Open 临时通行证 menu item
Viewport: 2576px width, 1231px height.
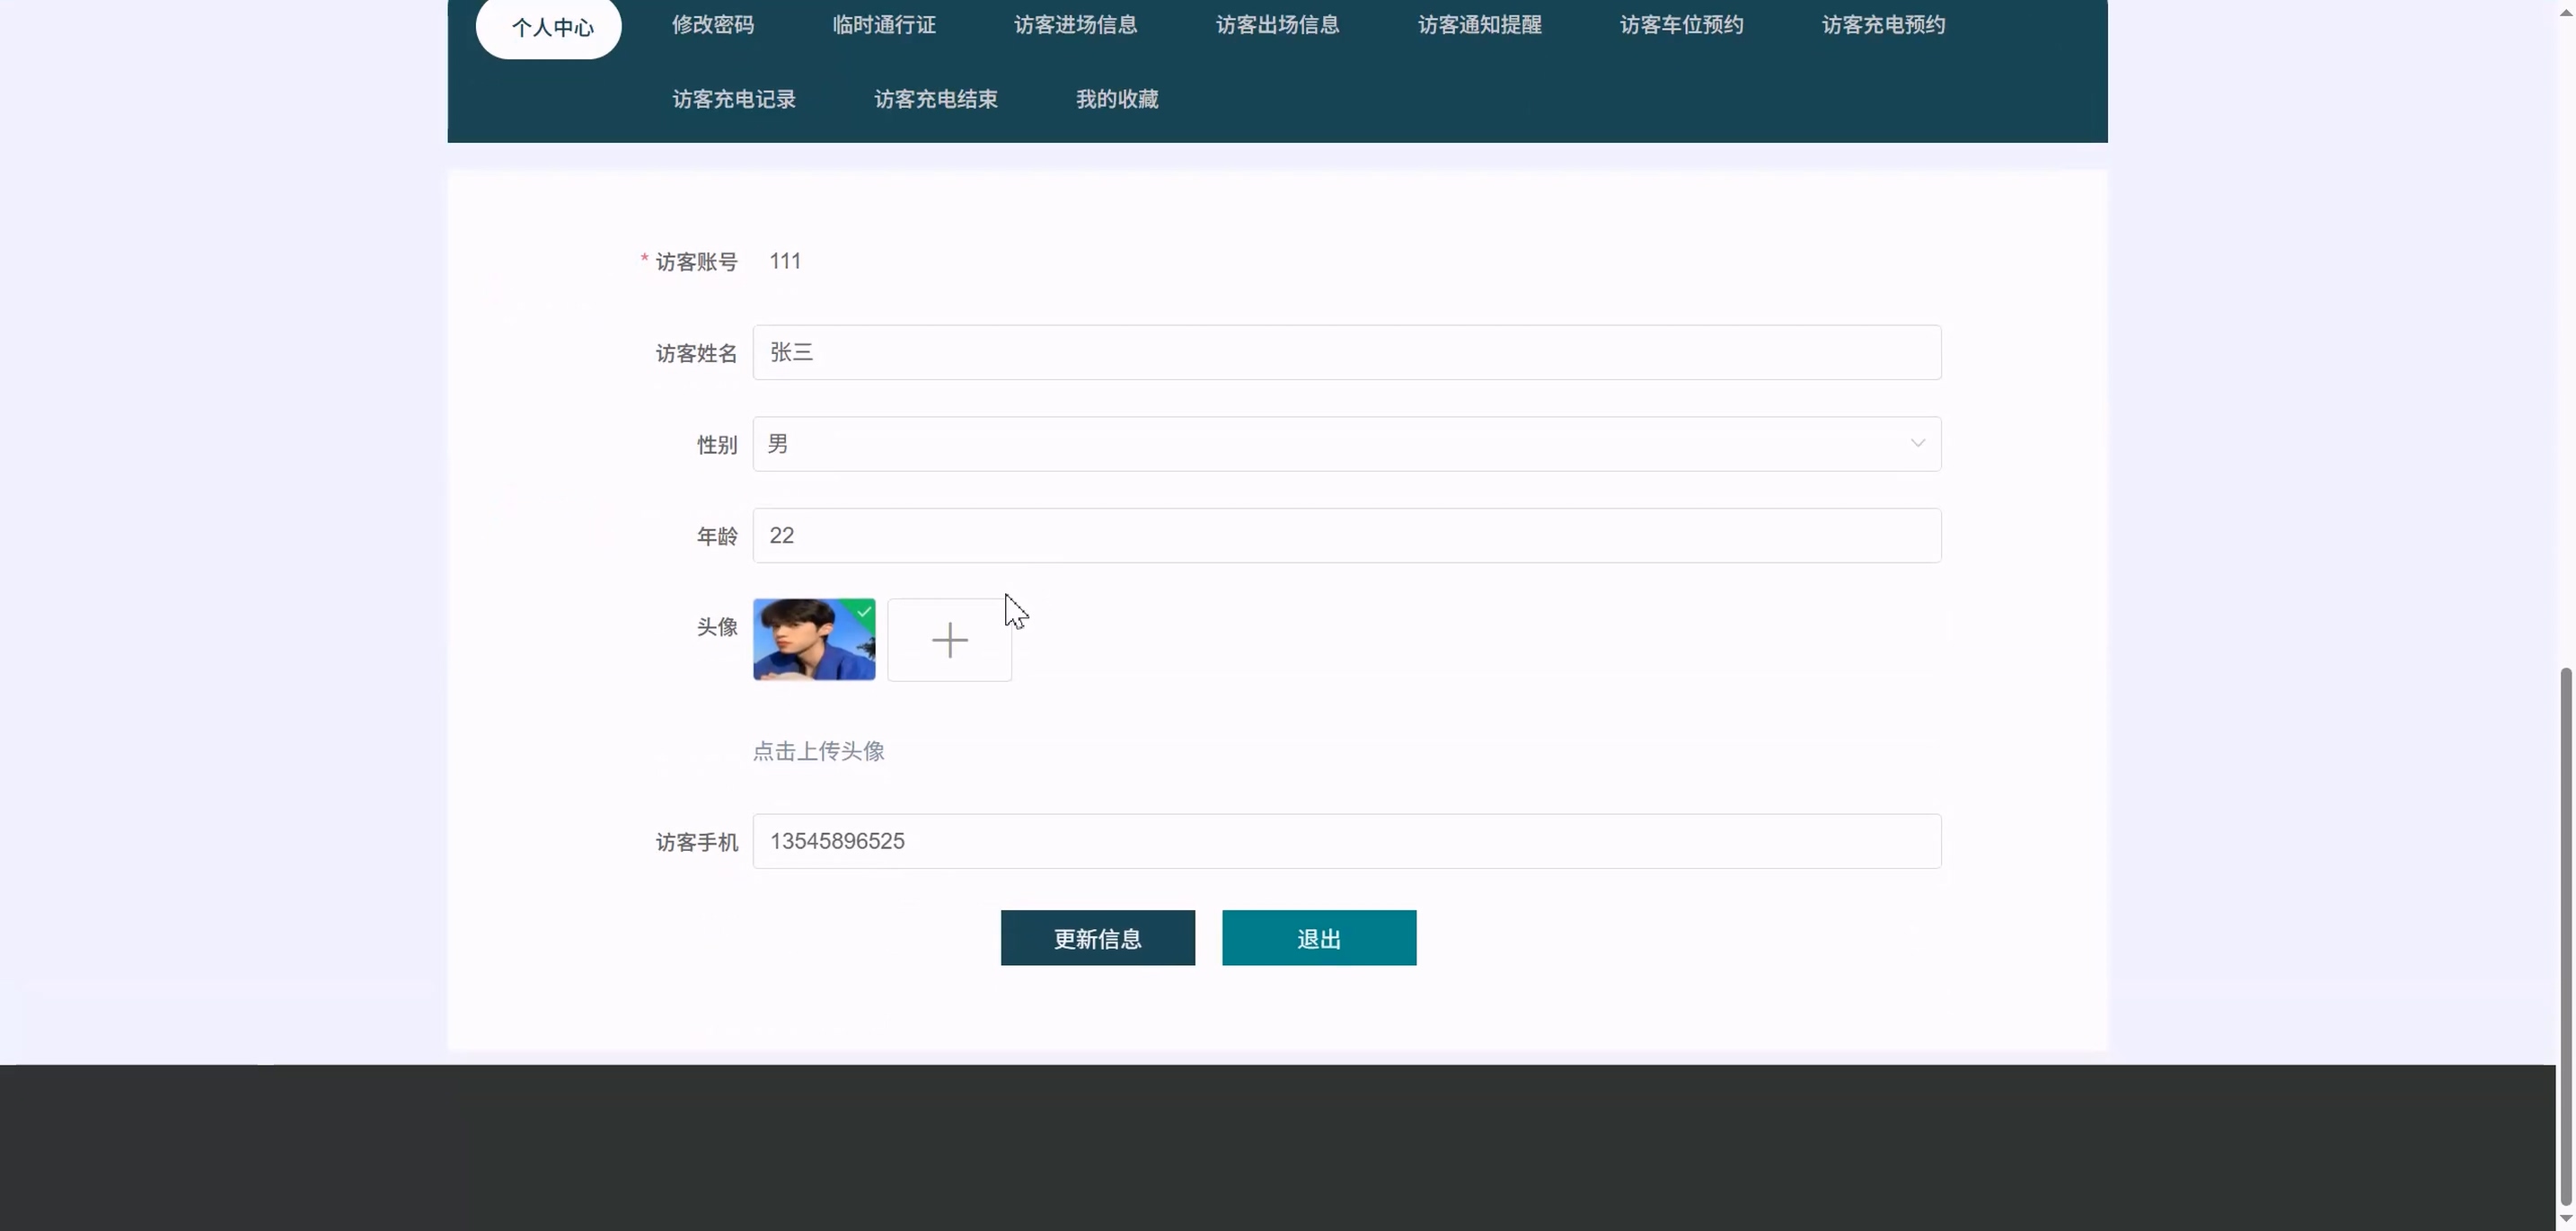tap(884, 25)
